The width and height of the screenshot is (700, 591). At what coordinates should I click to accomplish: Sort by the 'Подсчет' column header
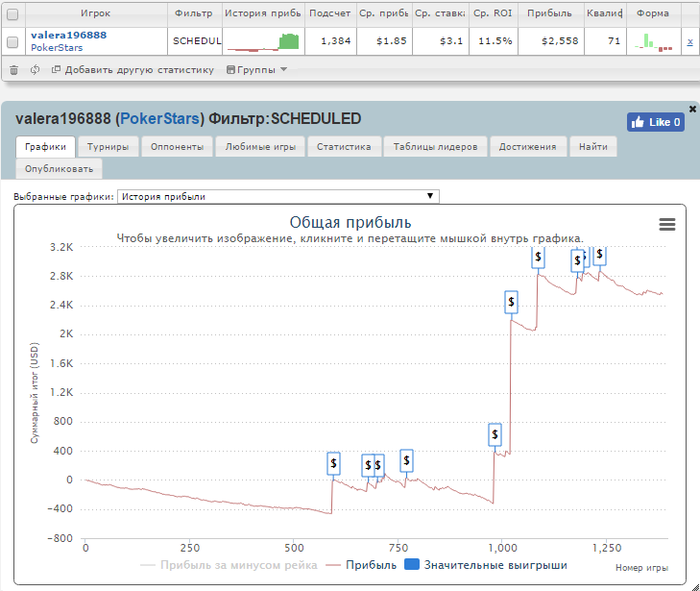pos(330,13)
